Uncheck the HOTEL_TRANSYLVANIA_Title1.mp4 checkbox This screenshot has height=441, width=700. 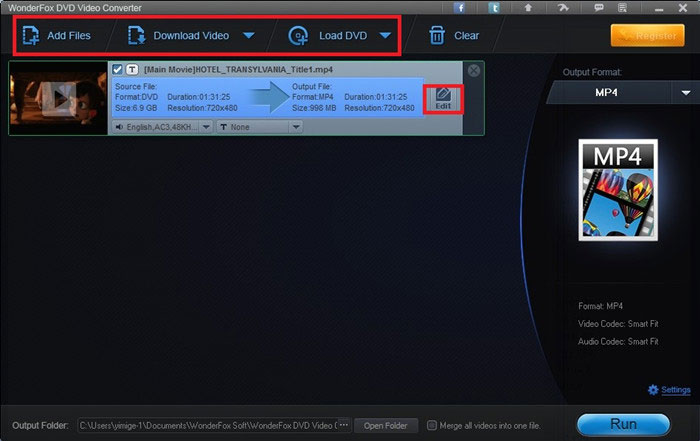(x=117, y=70)
